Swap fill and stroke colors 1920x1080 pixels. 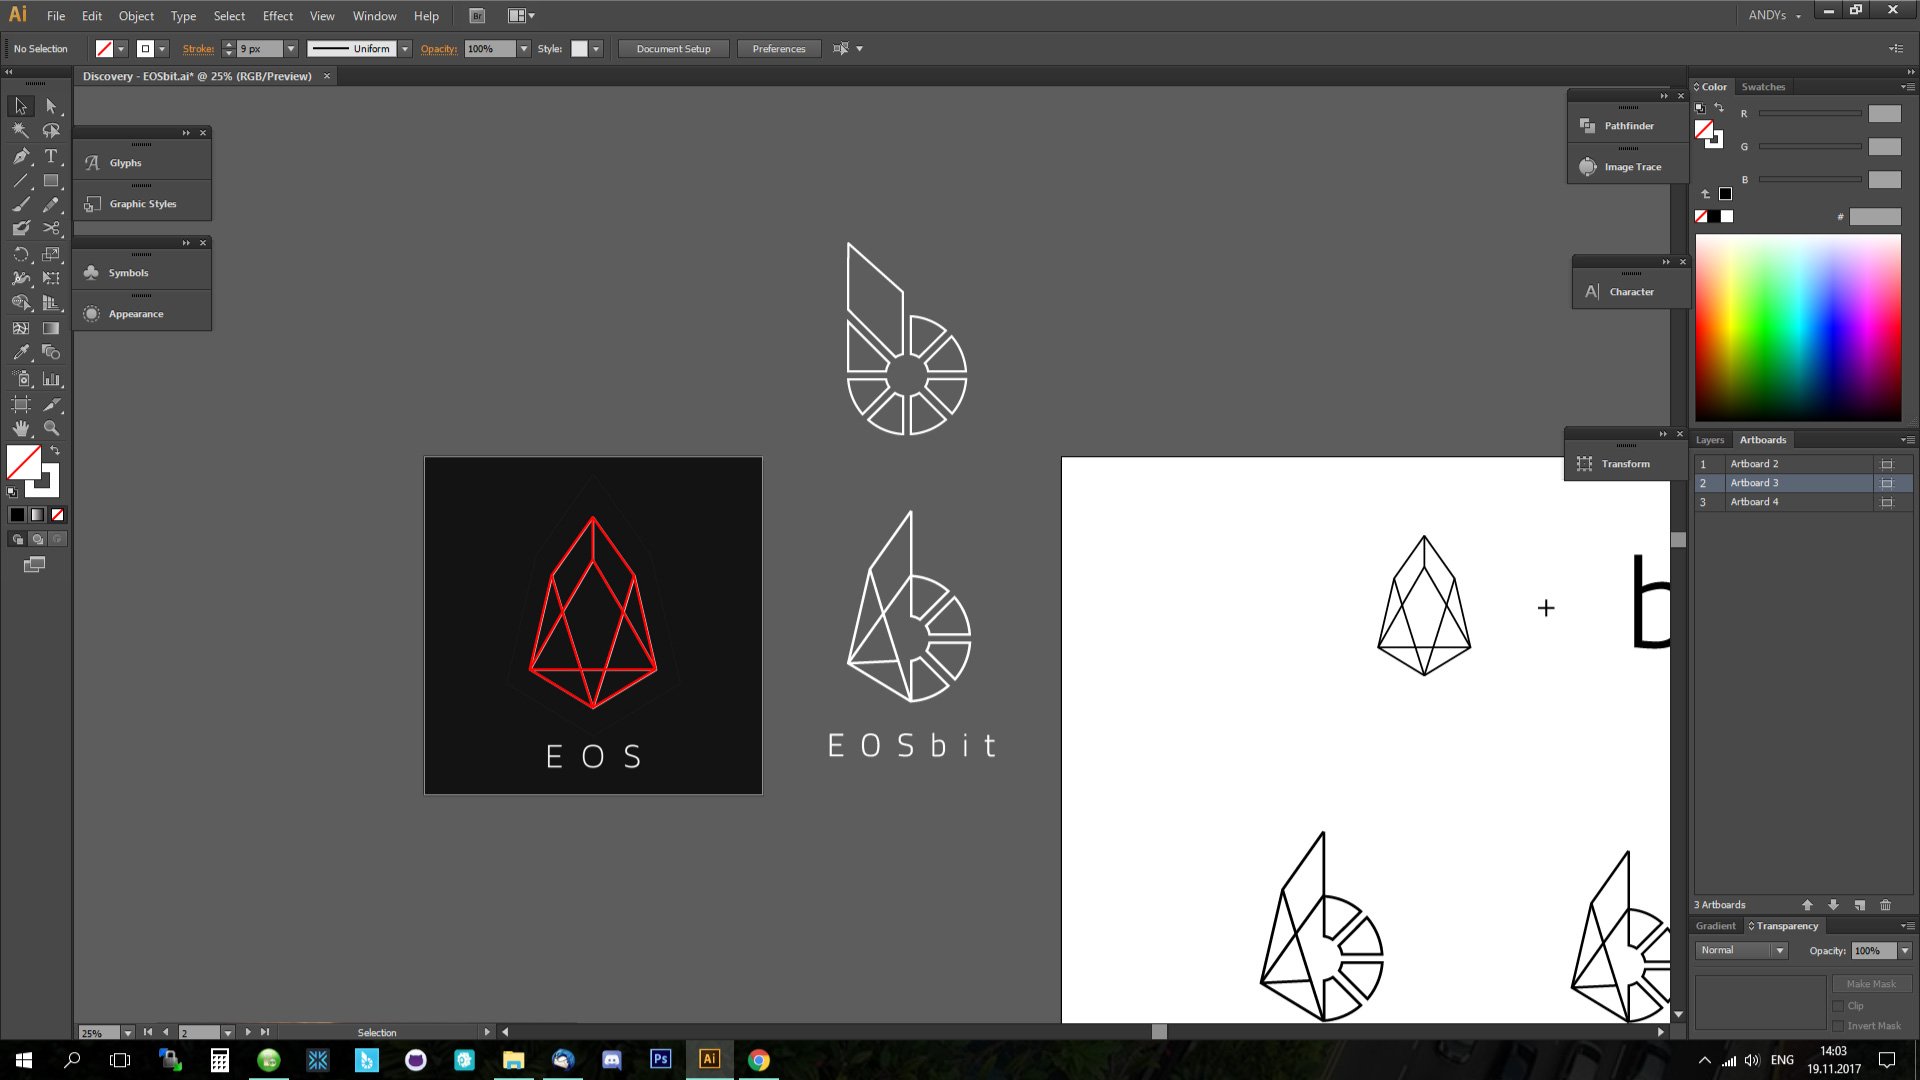tap(56, 451)
